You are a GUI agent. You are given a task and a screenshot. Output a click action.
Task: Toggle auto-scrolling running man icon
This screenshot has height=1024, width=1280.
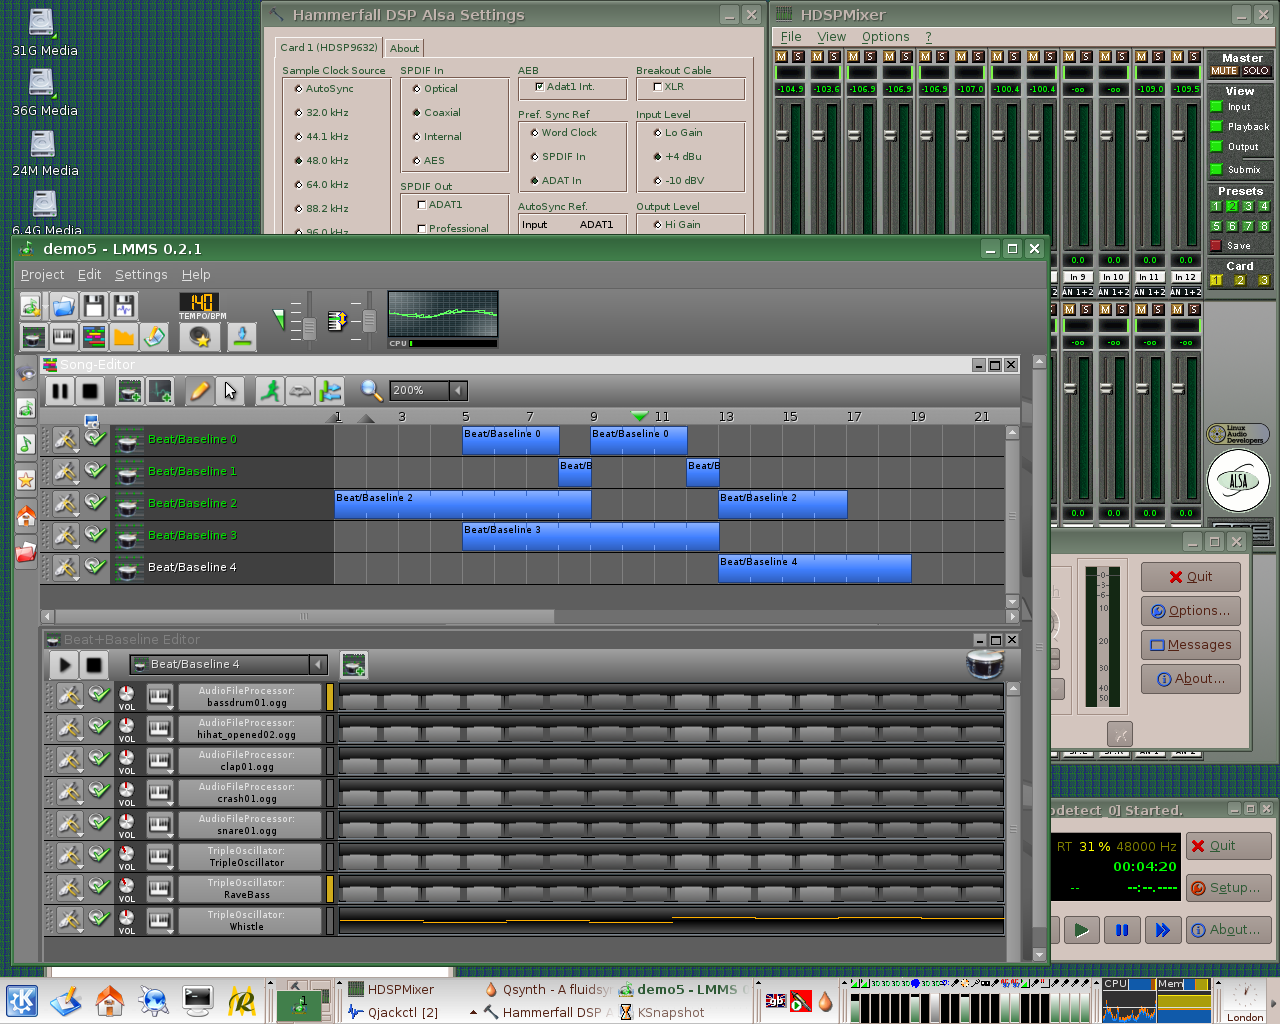[269, 391]
